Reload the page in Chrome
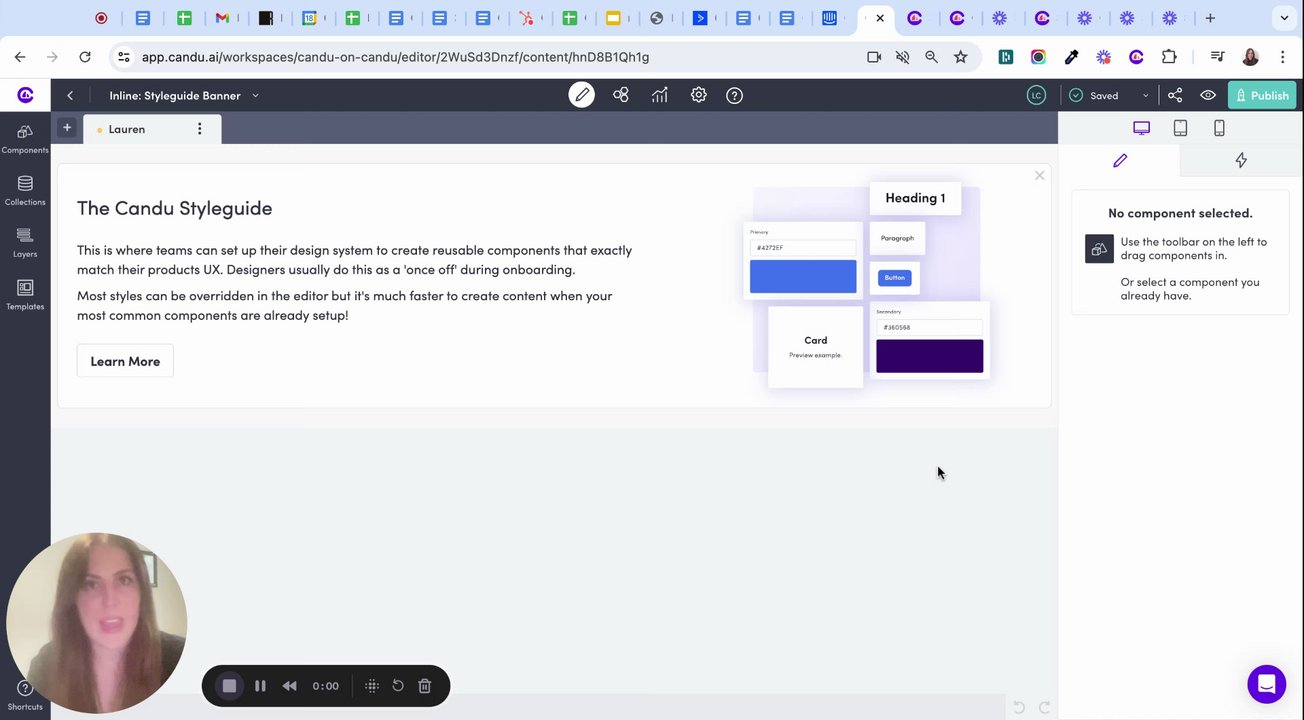1304x720 pixels. click(x=85, y=57)
